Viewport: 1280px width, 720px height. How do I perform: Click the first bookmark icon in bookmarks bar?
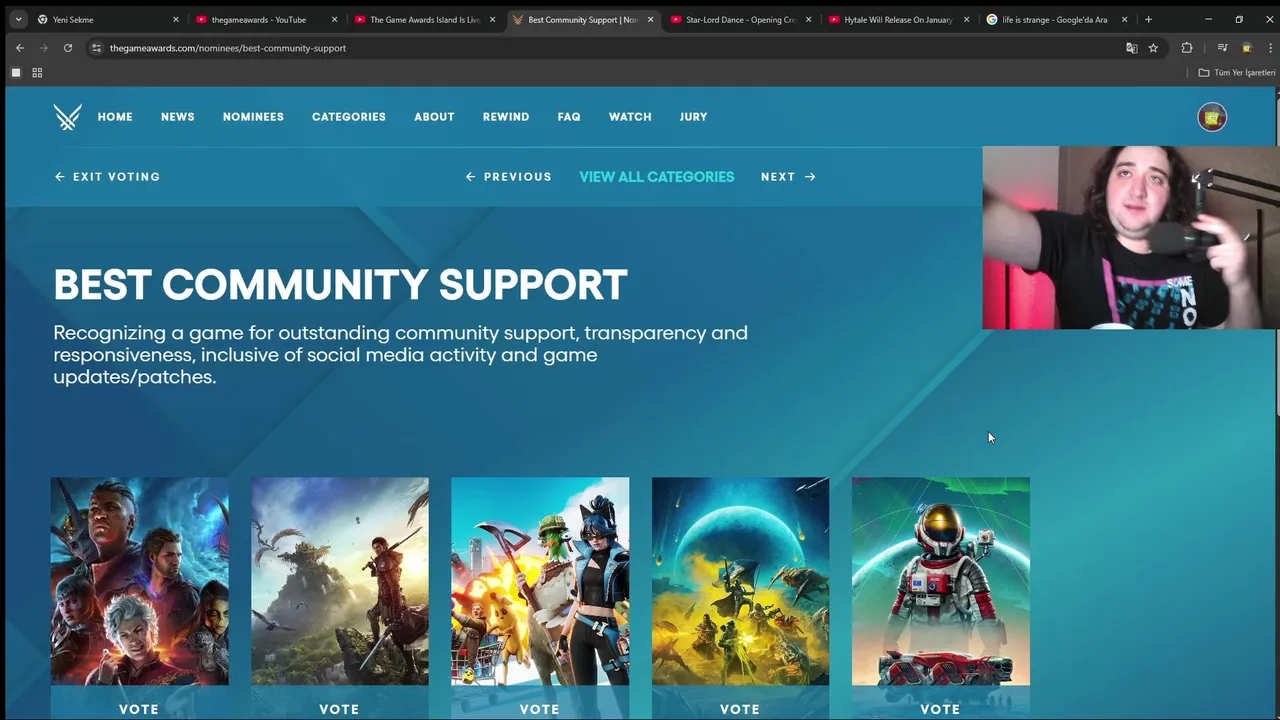(15, 72)
